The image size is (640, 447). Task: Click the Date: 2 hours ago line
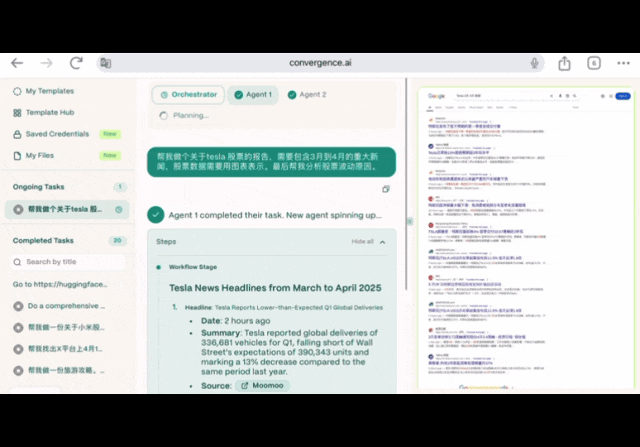pos(236,321)
